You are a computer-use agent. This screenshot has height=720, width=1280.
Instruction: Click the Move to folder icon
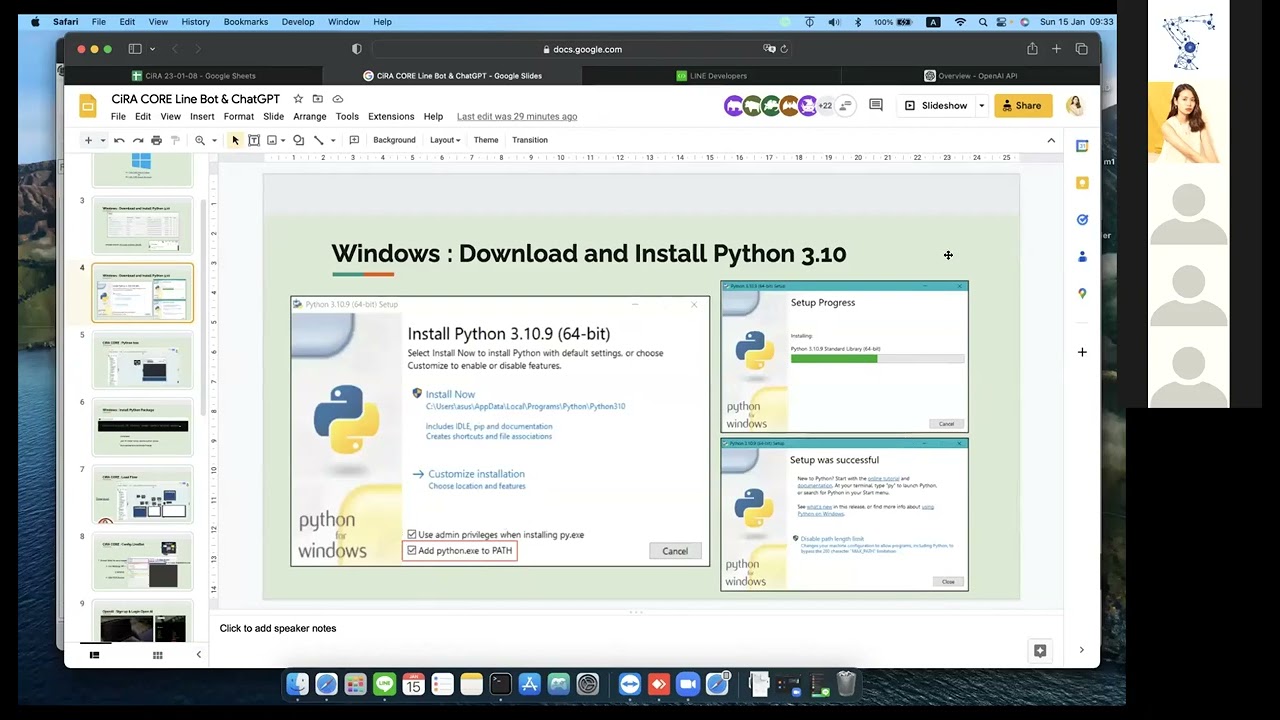point(318,99)
